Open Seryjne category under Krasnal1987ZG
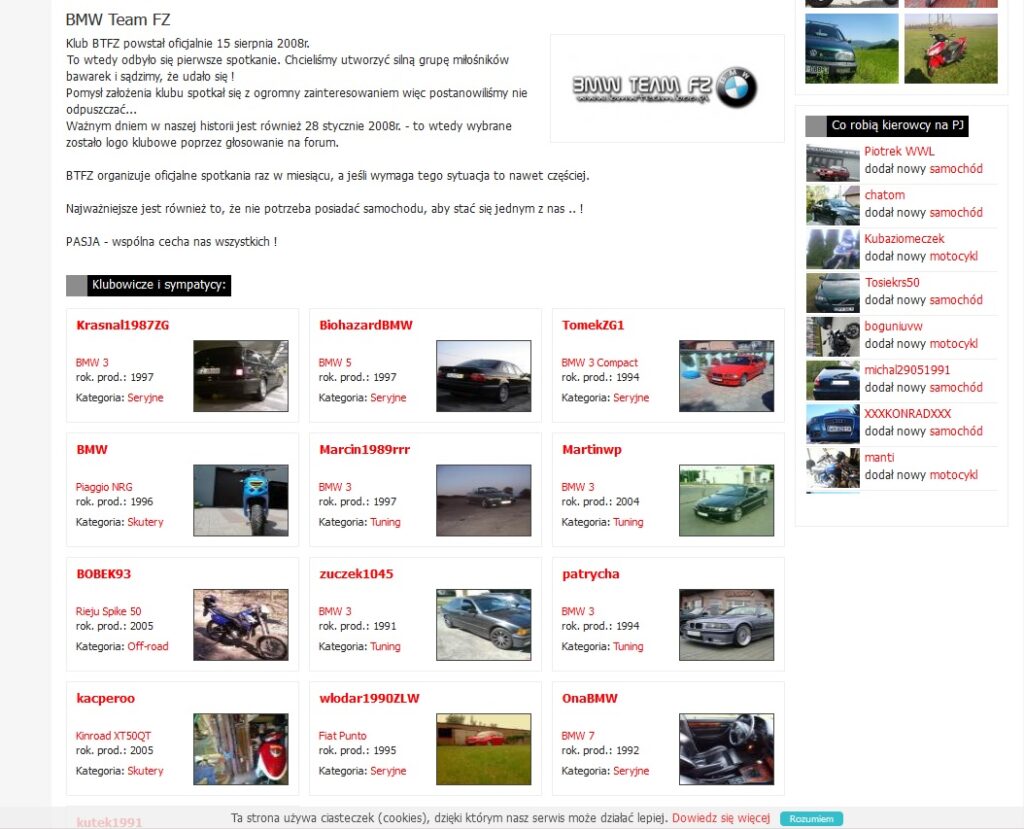 [145, 397]
